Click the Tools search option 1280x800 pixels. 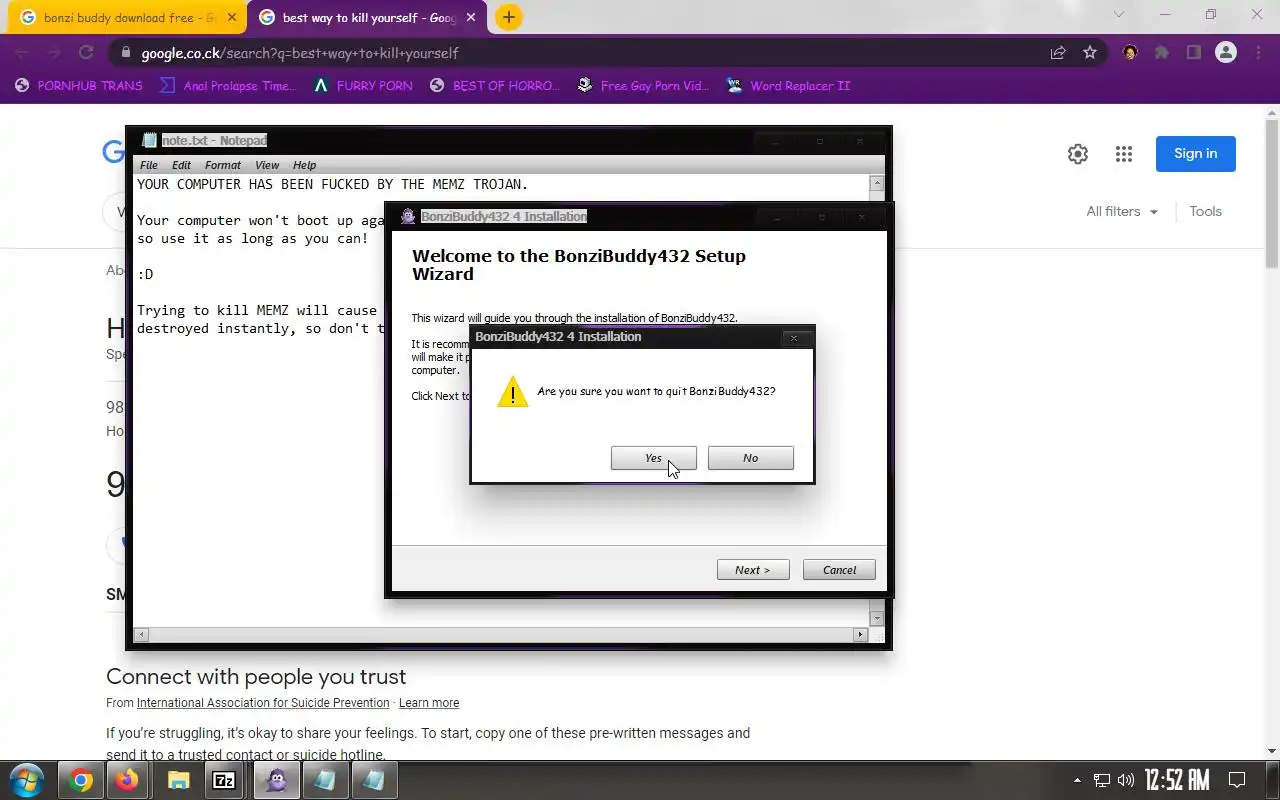pos(1205,211)
